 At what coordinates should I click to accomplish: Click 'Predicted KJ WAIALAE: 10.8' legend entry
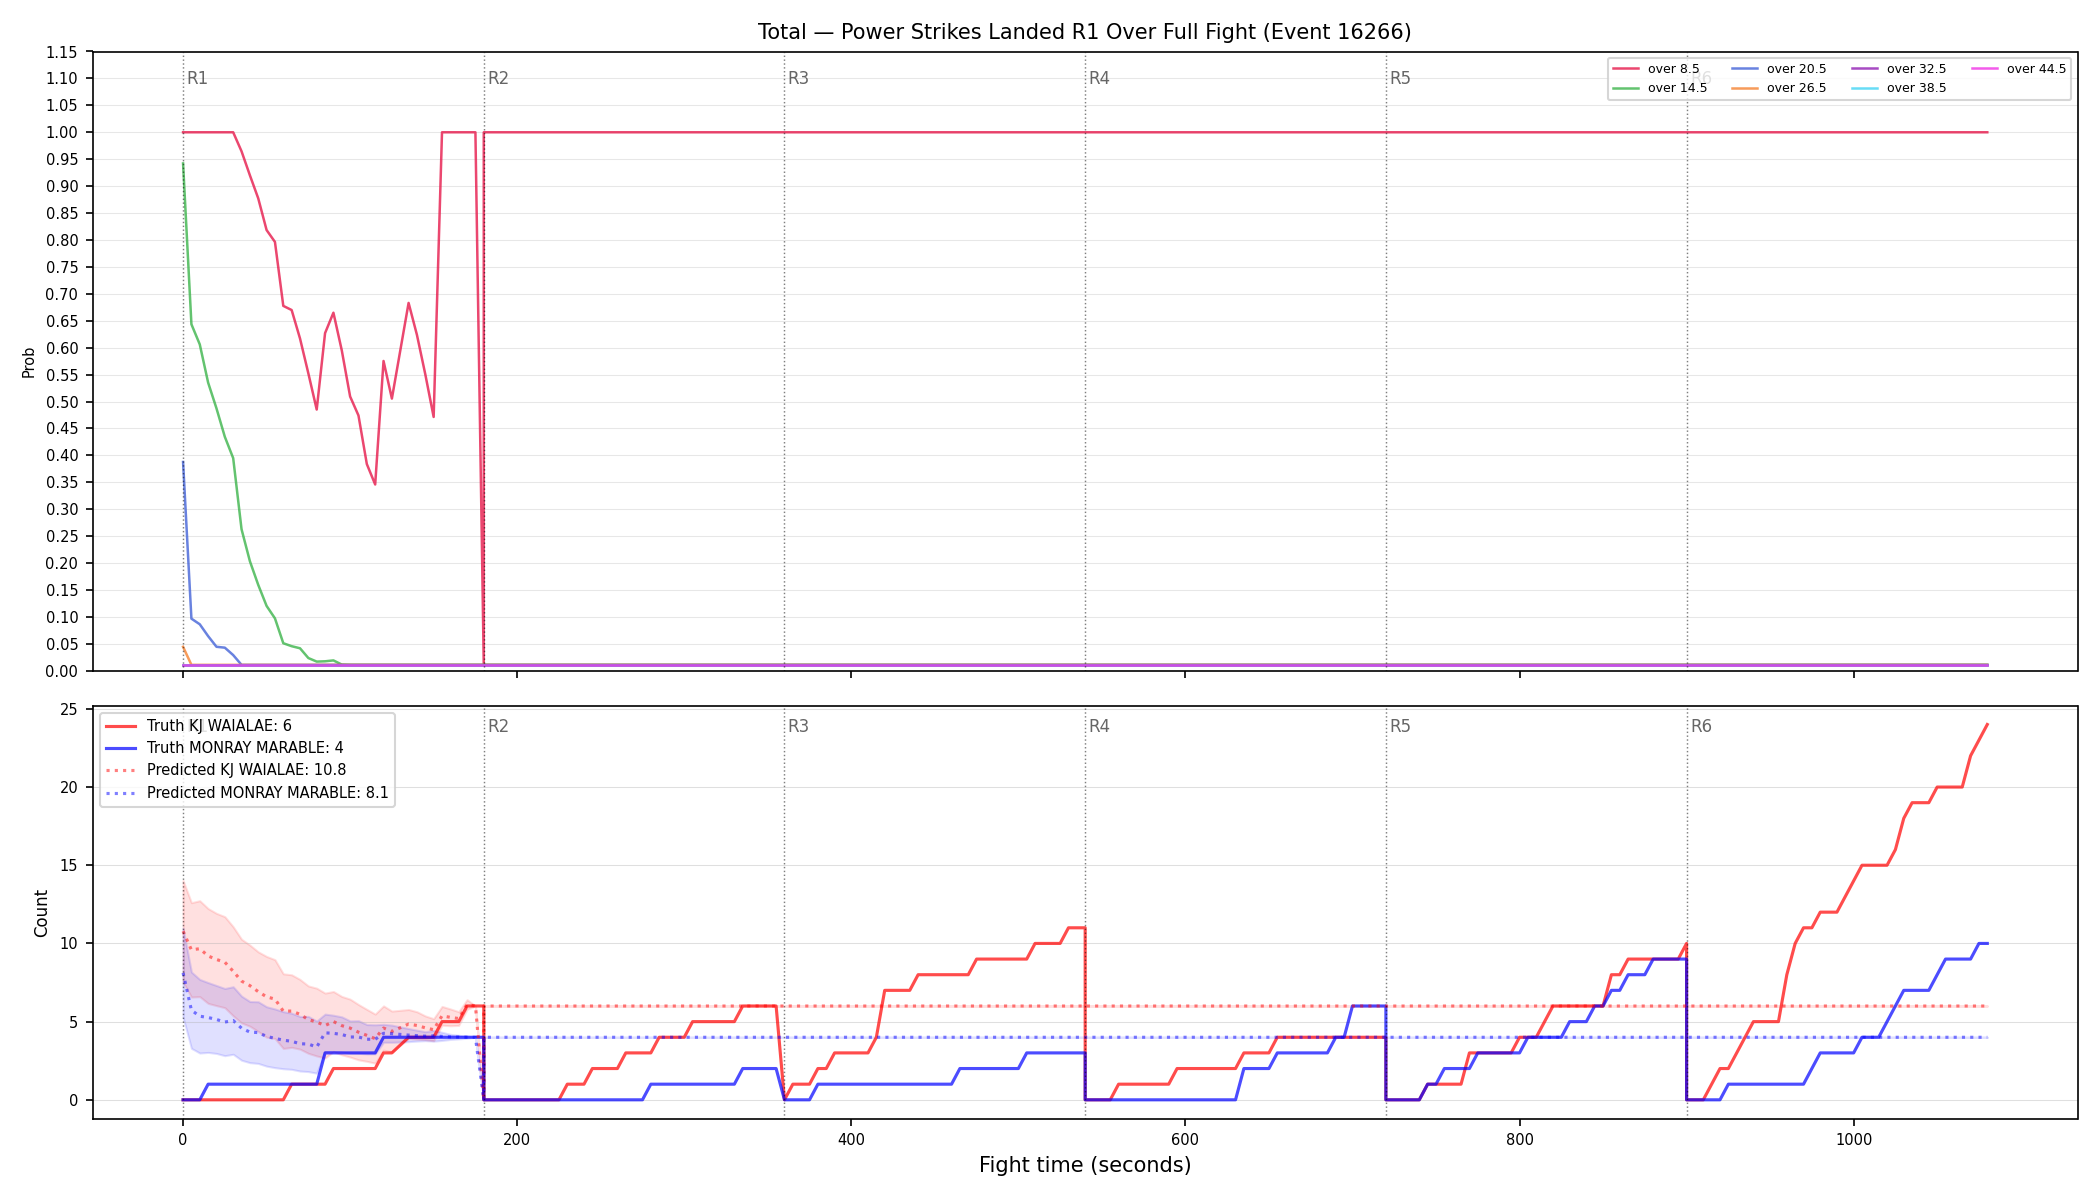[x=225, y=770]
